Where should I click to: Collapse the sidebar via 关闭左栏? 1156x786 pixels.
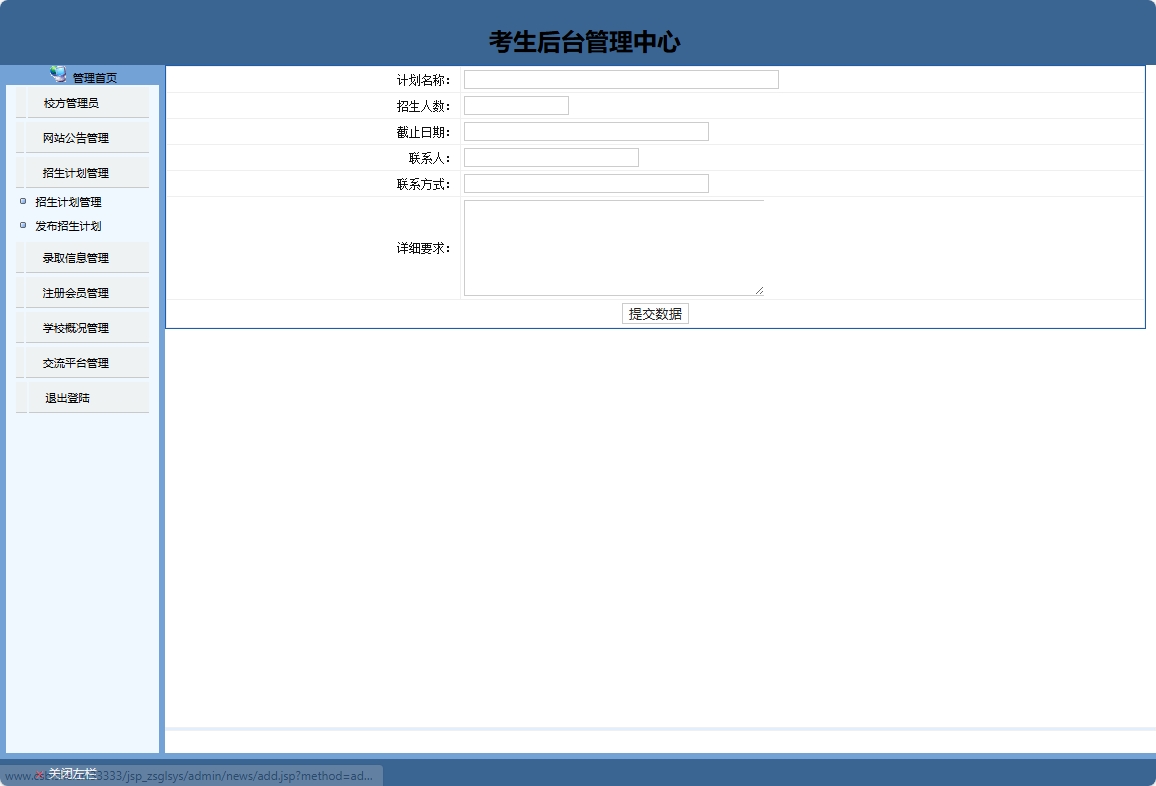(x=70, y=772)
